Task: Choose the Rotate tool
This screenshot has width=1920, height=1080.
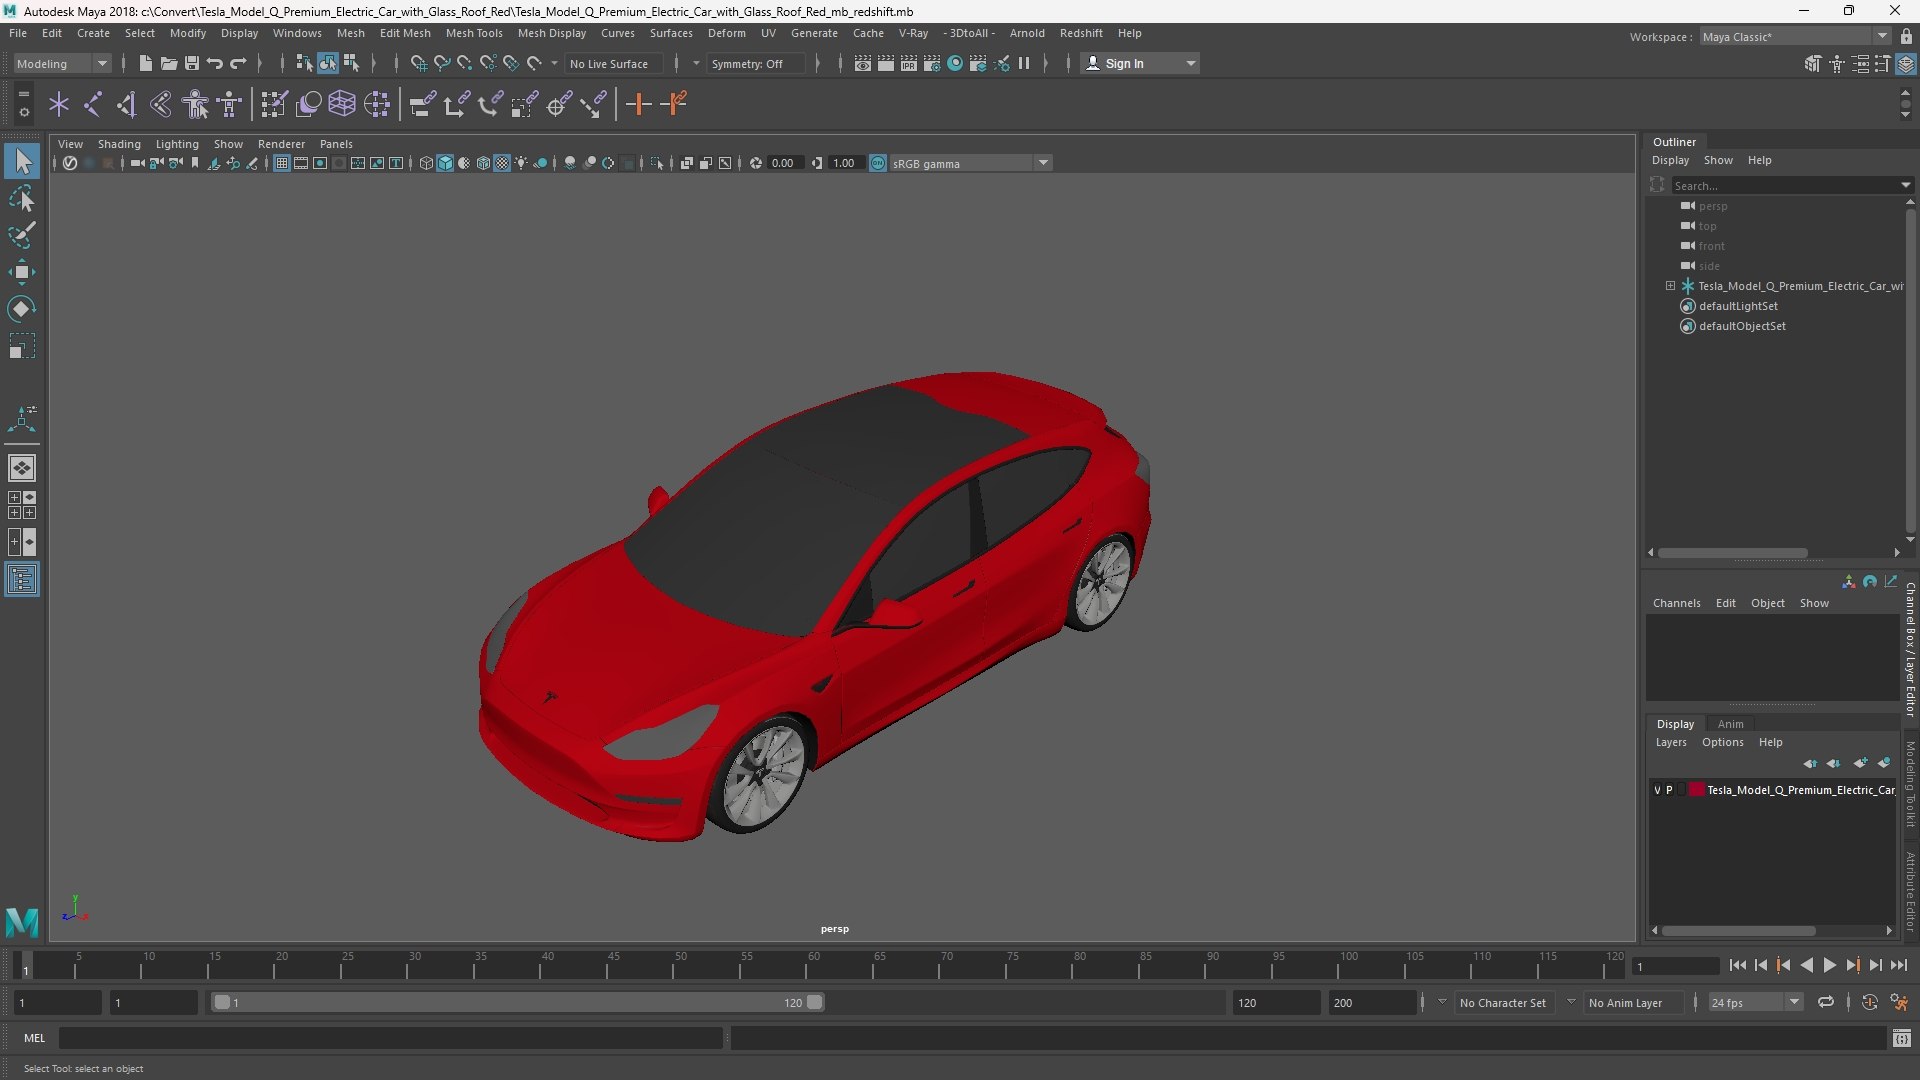Action: 22,309
